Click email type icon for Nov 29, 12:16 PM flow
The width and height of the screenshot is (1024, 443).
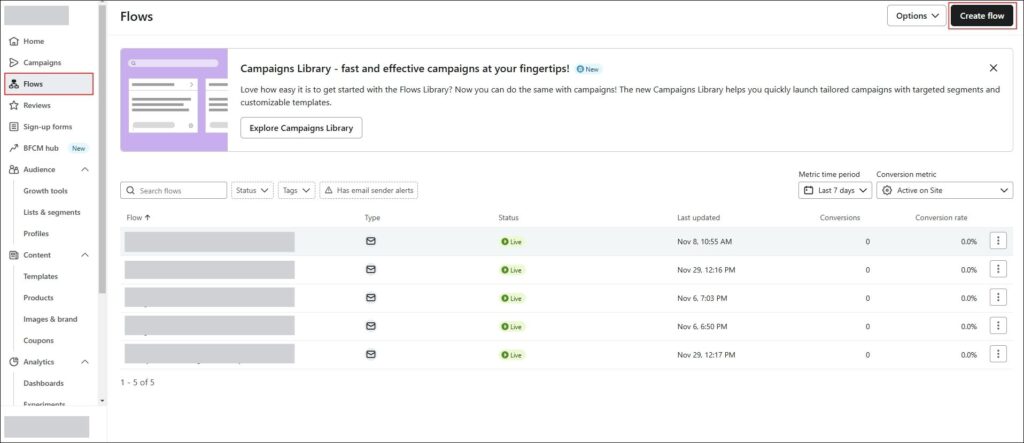tap(370, 269)
